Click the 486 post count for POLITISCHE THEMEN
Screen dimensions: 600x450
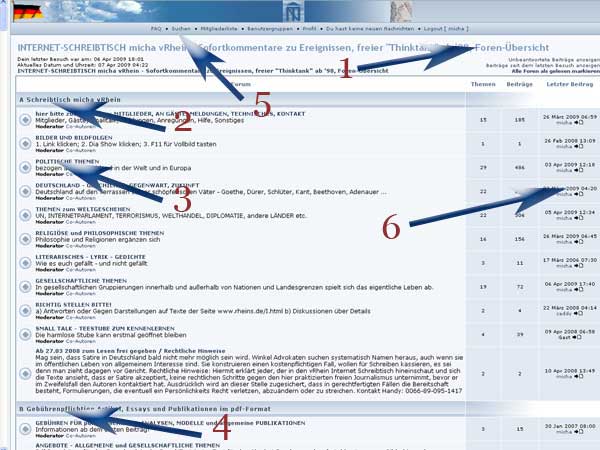coord(520,168)
